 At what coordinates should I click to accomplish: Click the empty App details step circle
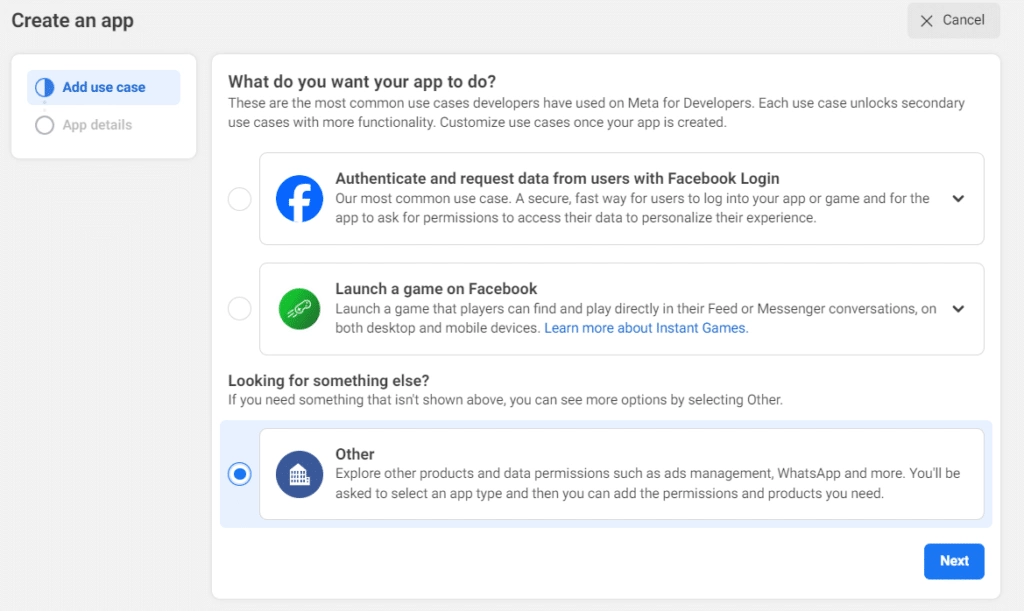tap(44, 125)
